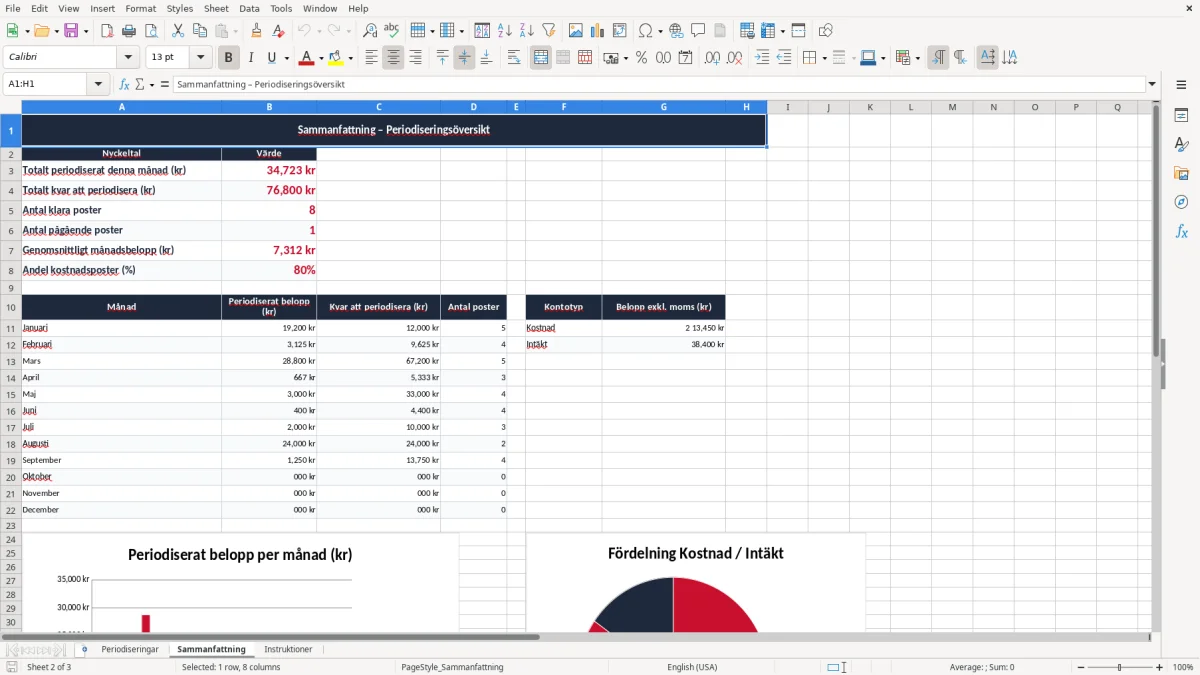Click into the formula input line

[658, 85]
